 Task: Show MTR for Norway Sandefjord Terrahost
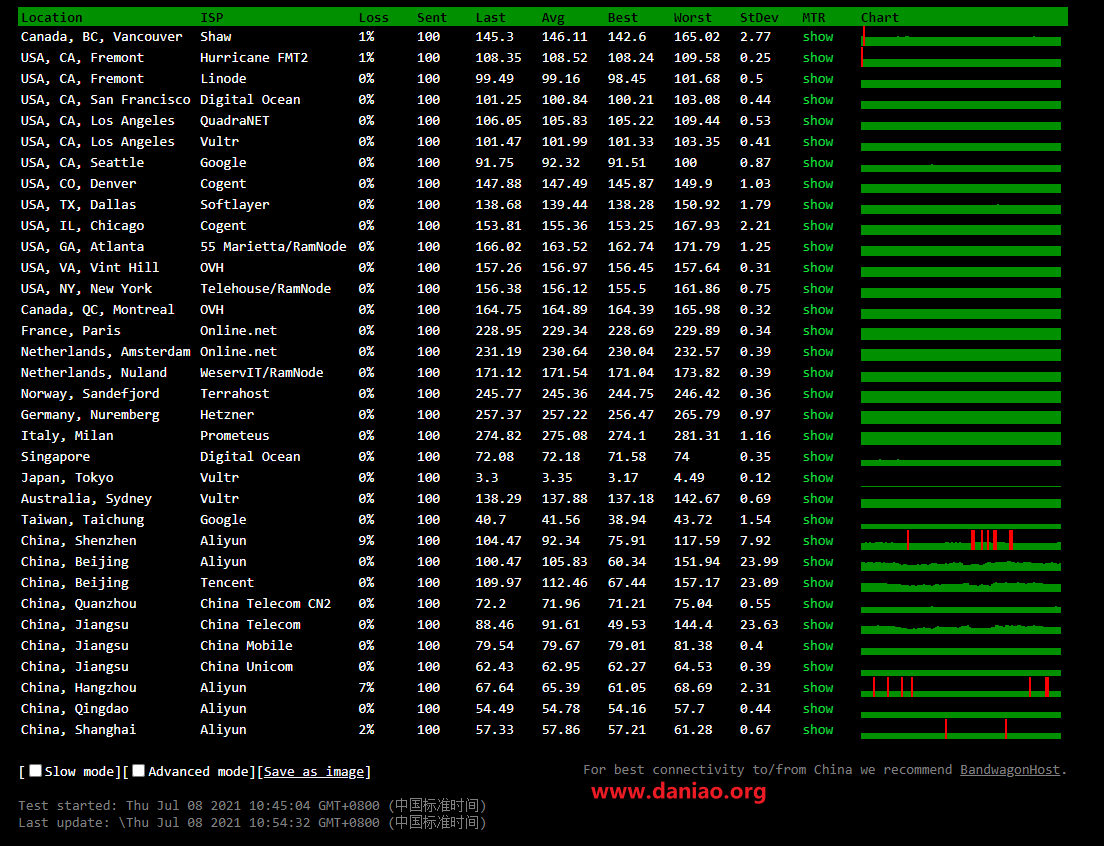click(817, 393)
